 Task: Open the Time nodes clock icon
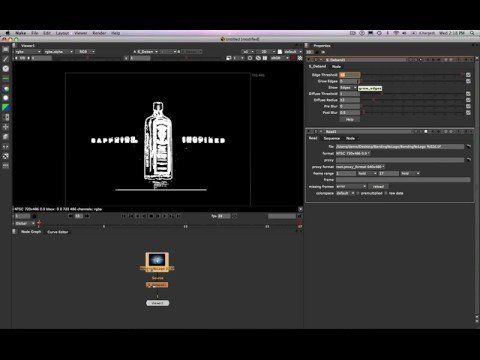click(6, 69)
